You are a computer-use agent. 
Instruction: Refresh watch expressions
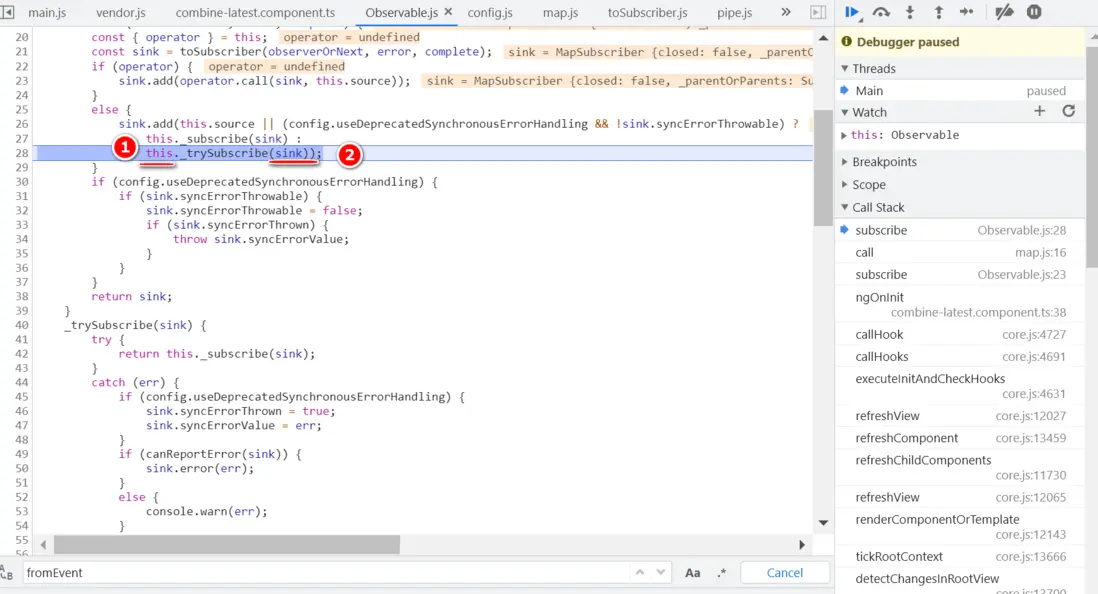[1069, 111]
